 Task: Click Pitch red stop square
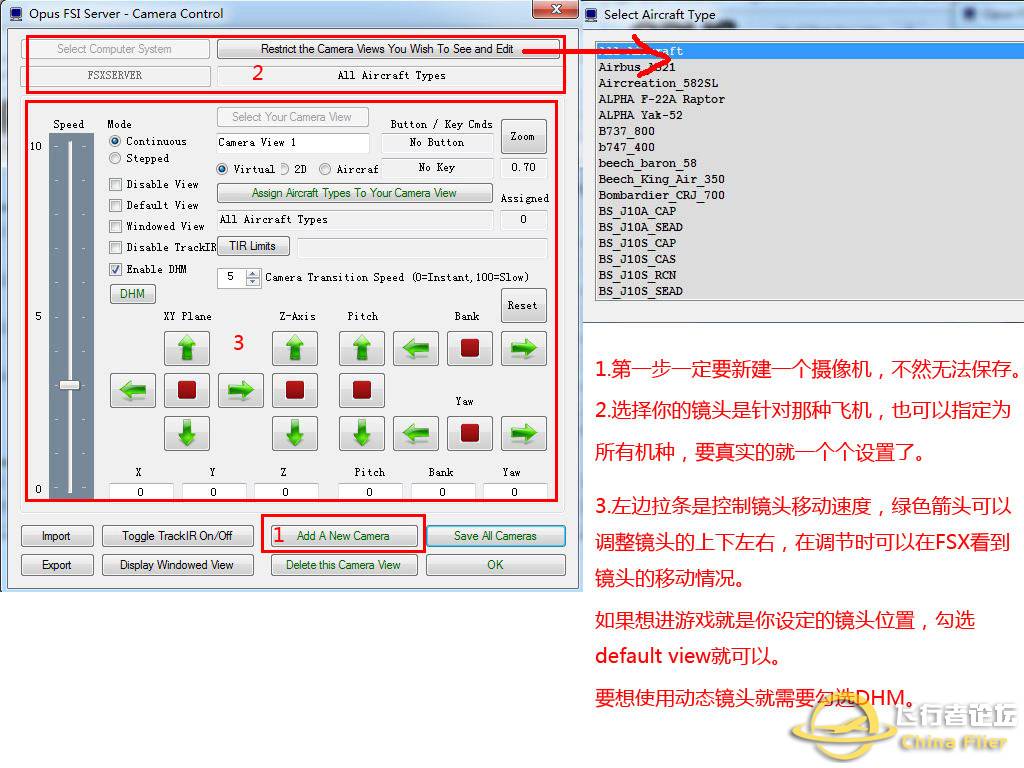[x=362, y=391]
